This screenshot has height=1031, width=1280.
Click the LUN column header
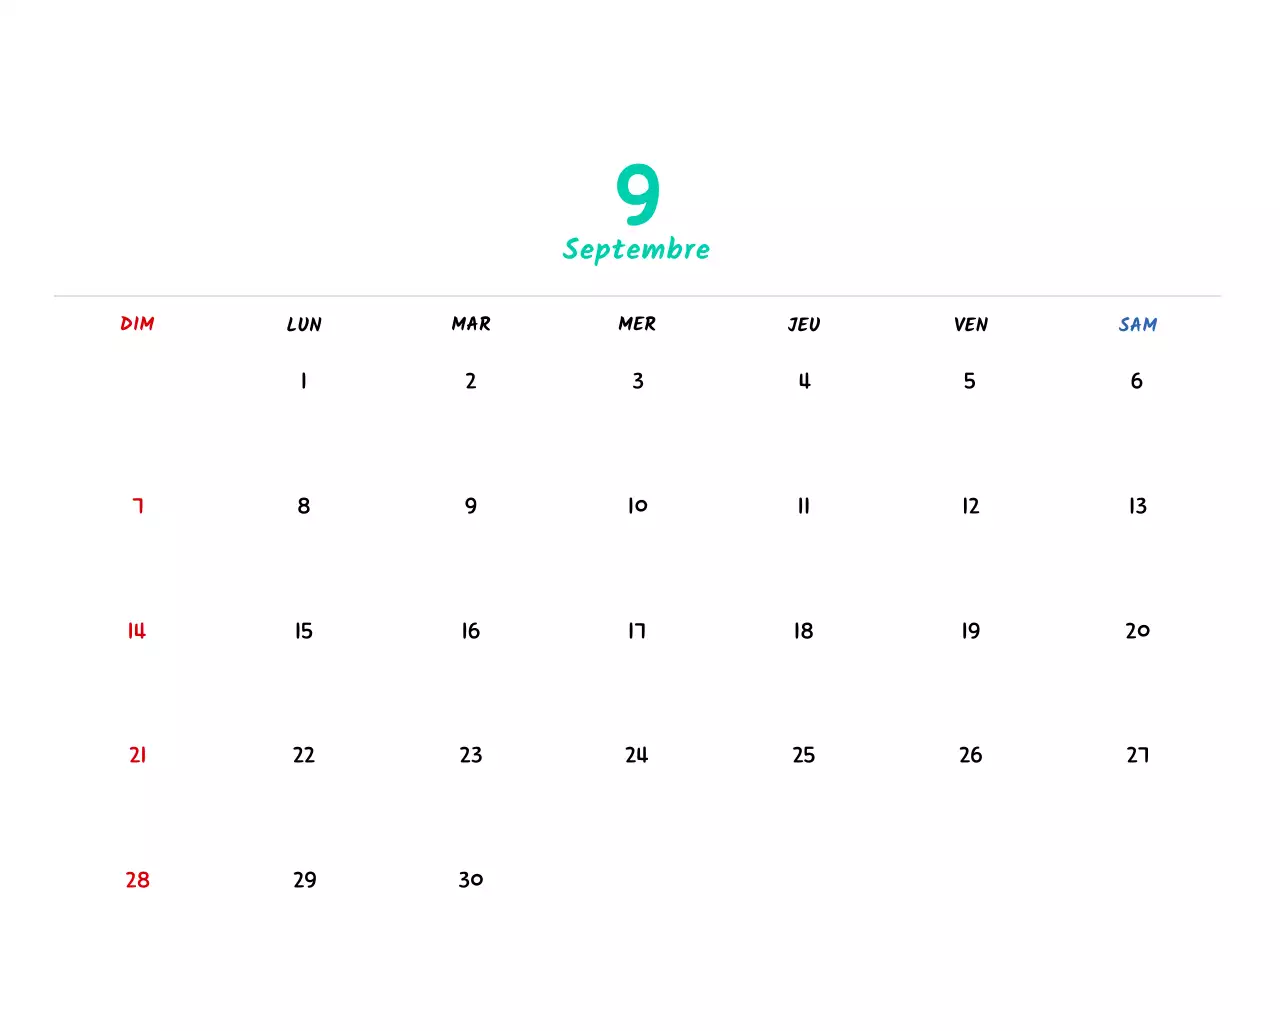pos(303,324)
